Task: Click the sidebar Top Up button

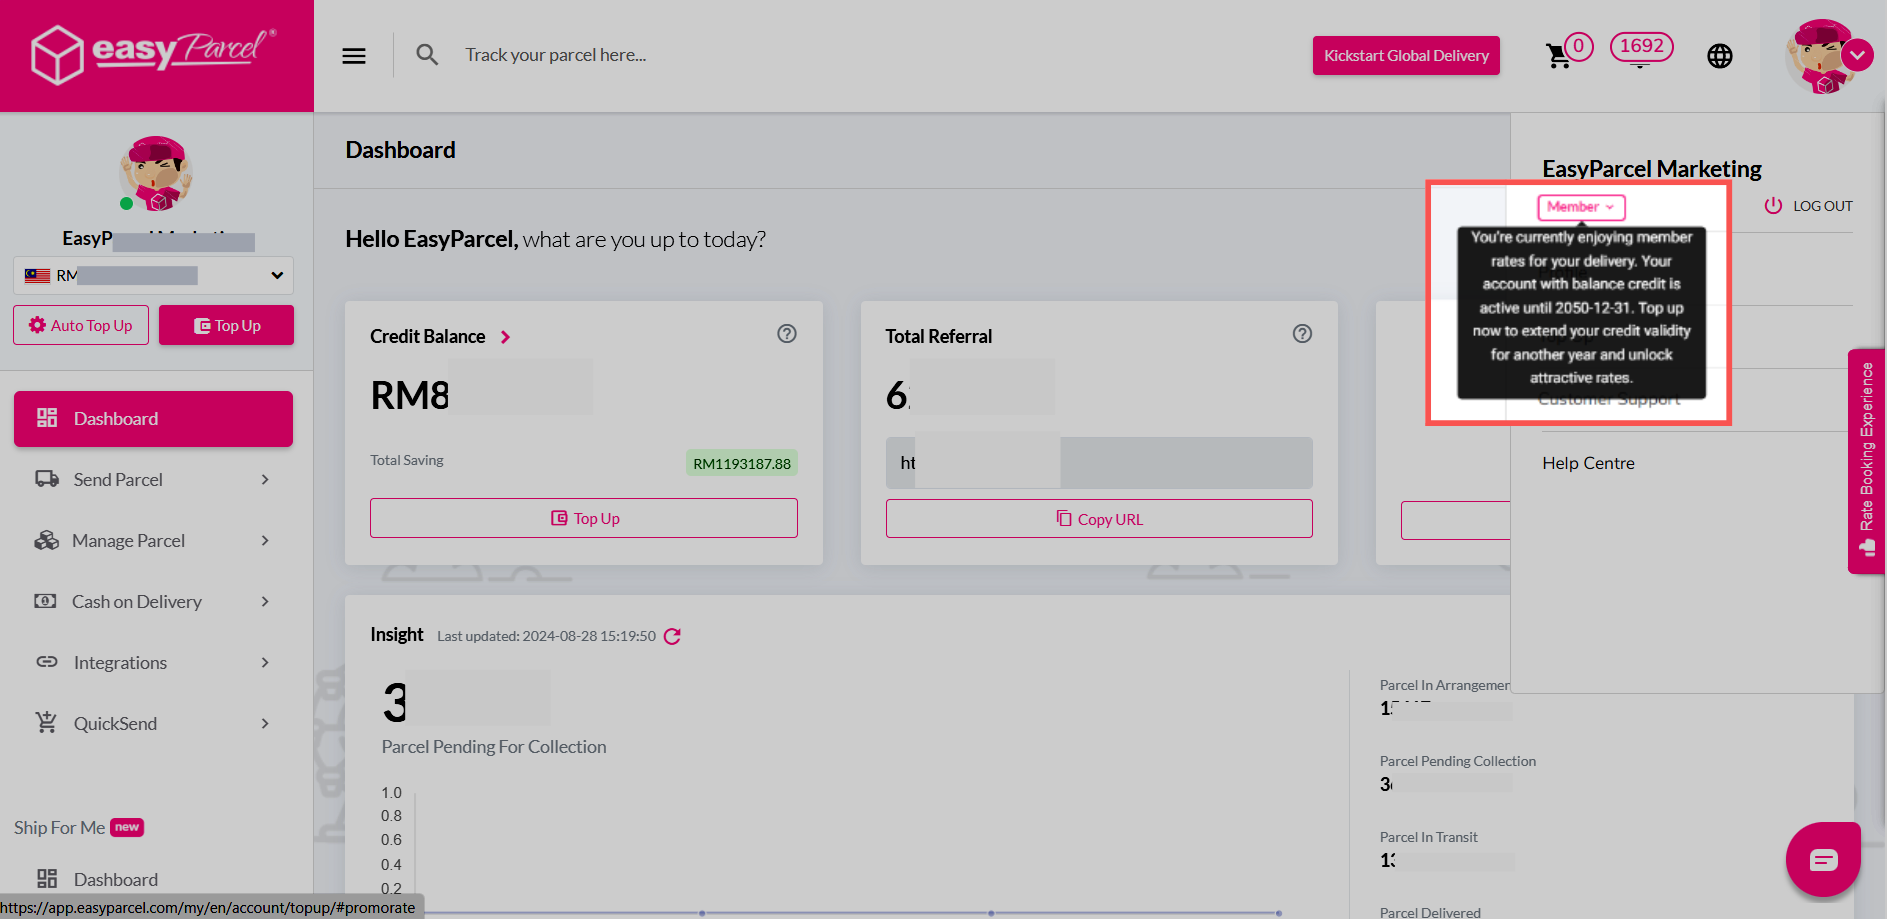Action: [226, 325]
